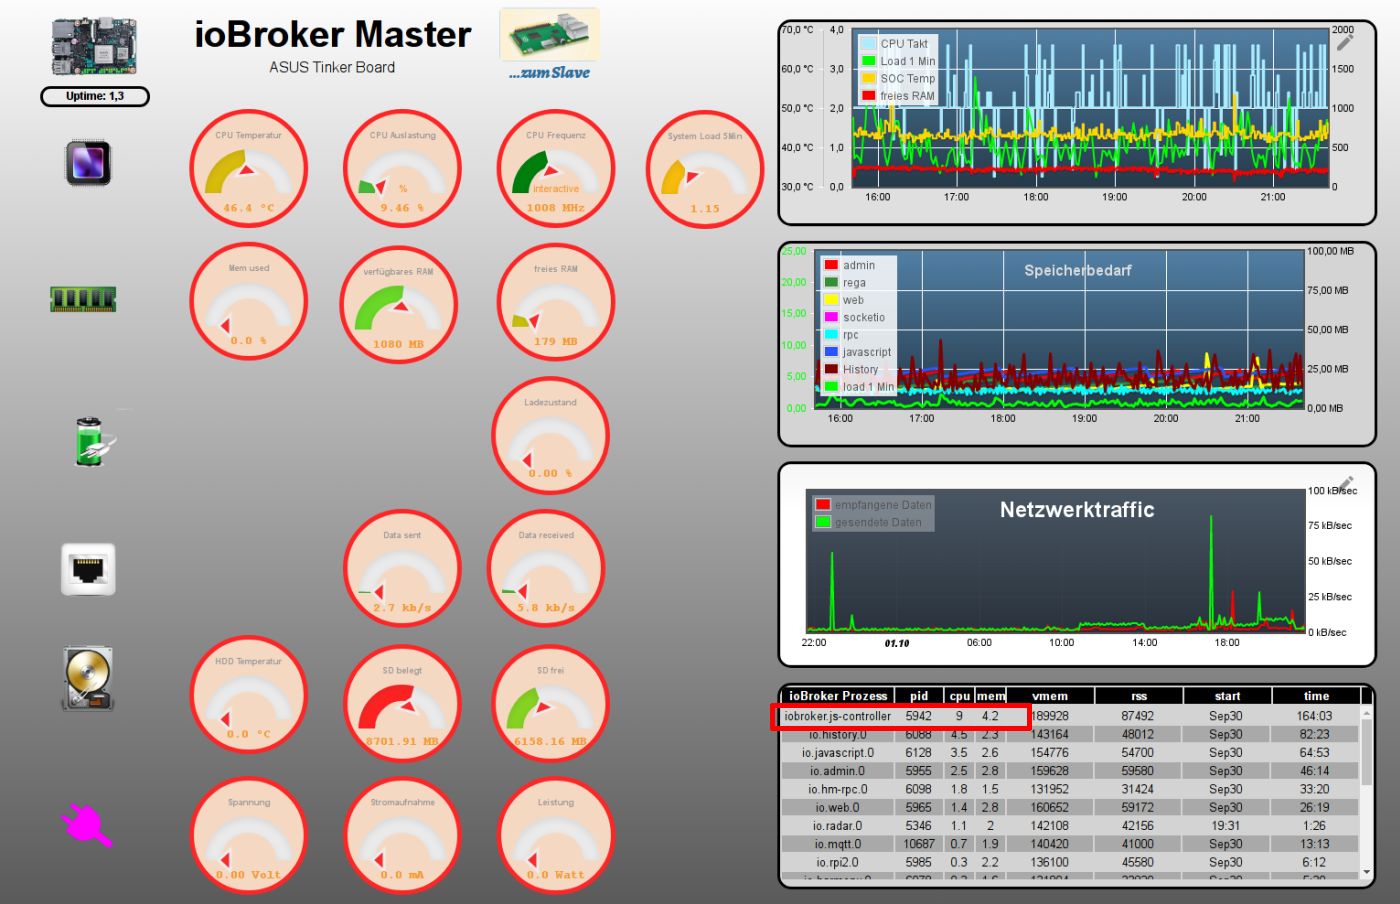This screenshot has width=1400, height=904.
Task: Select the Leistung gauge
Action: [556, 835]
